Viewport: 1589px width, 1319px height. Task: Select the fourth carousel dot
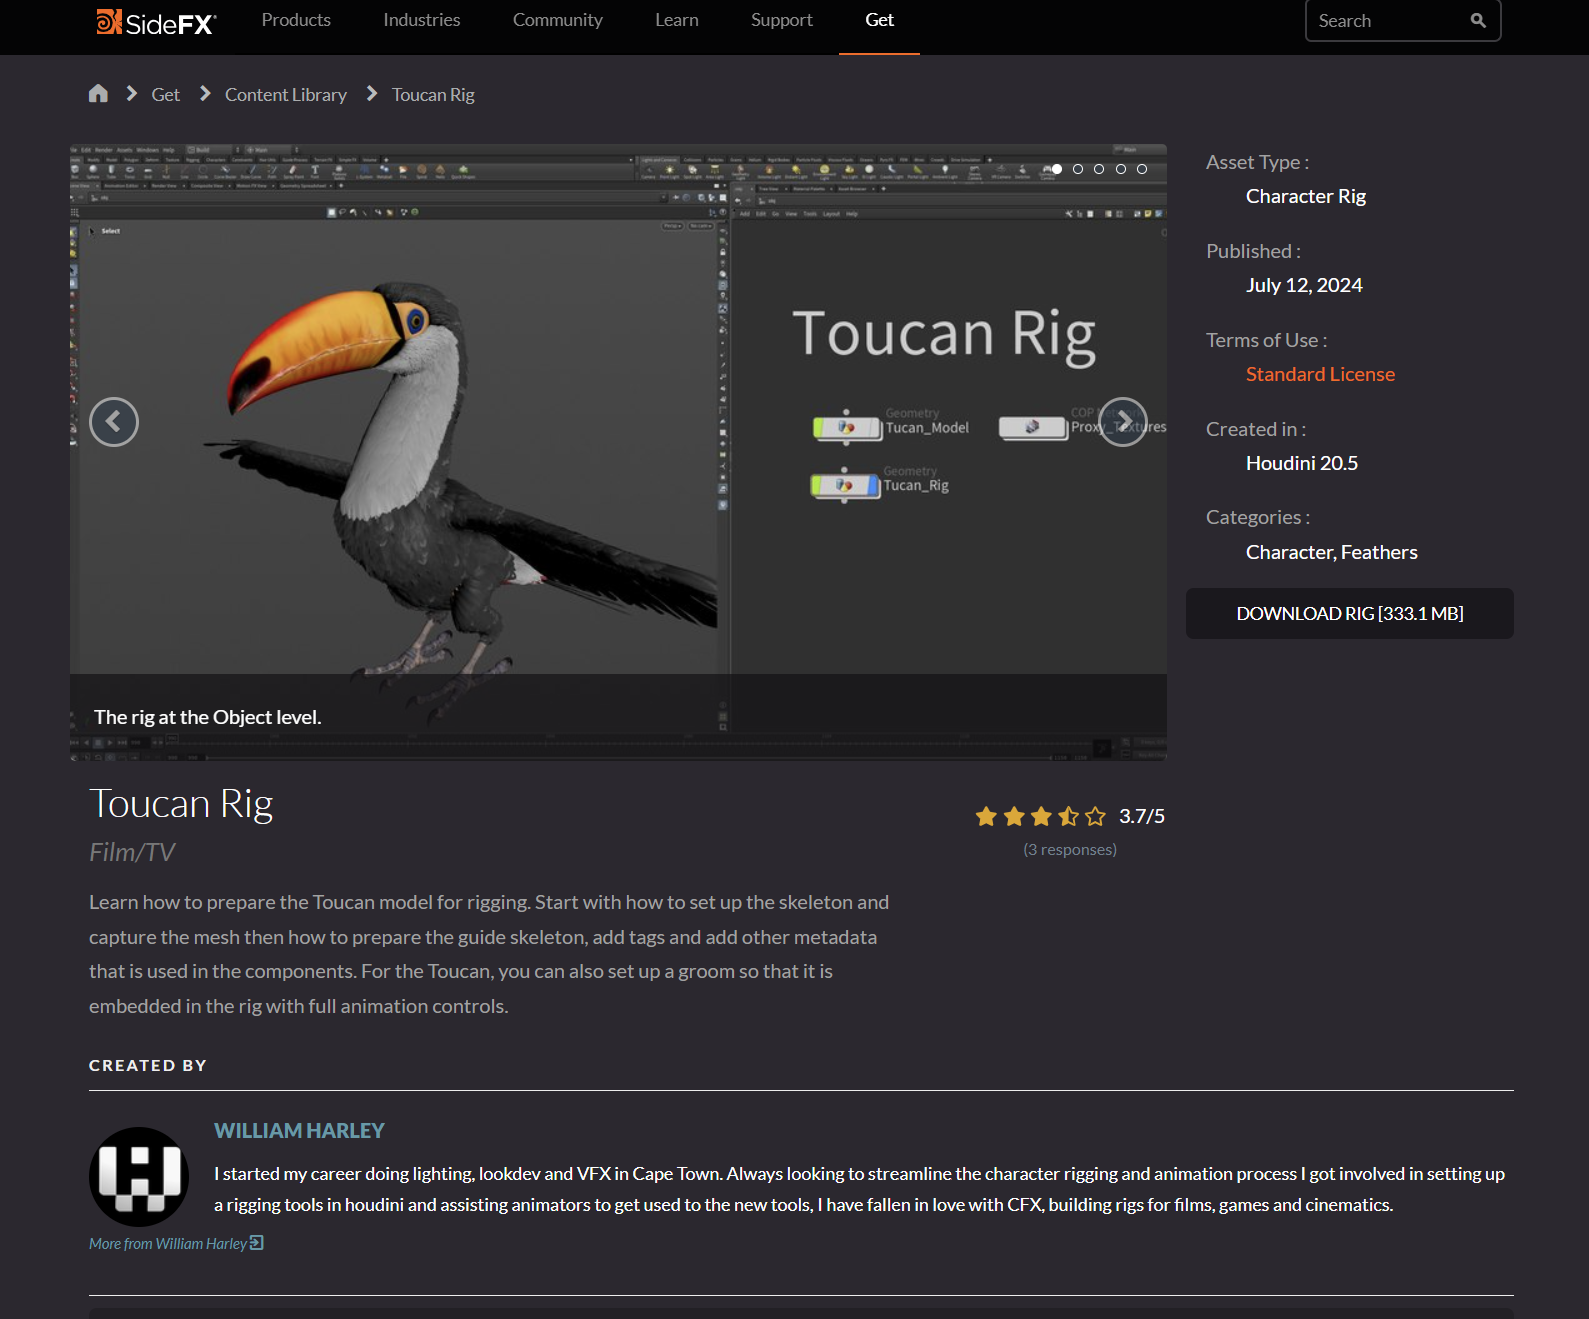point(1121,169)
